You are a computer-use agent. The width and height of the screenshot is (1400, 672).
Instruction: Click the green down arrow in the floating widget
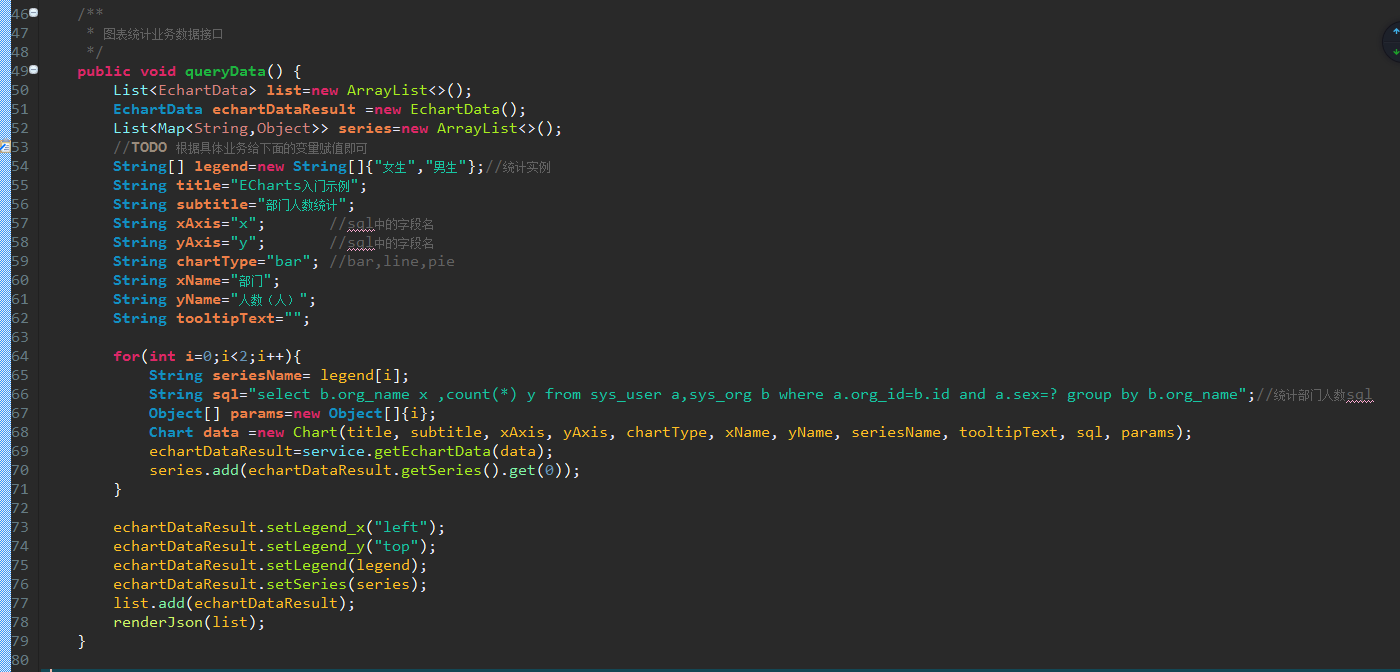pos(1396,51)
